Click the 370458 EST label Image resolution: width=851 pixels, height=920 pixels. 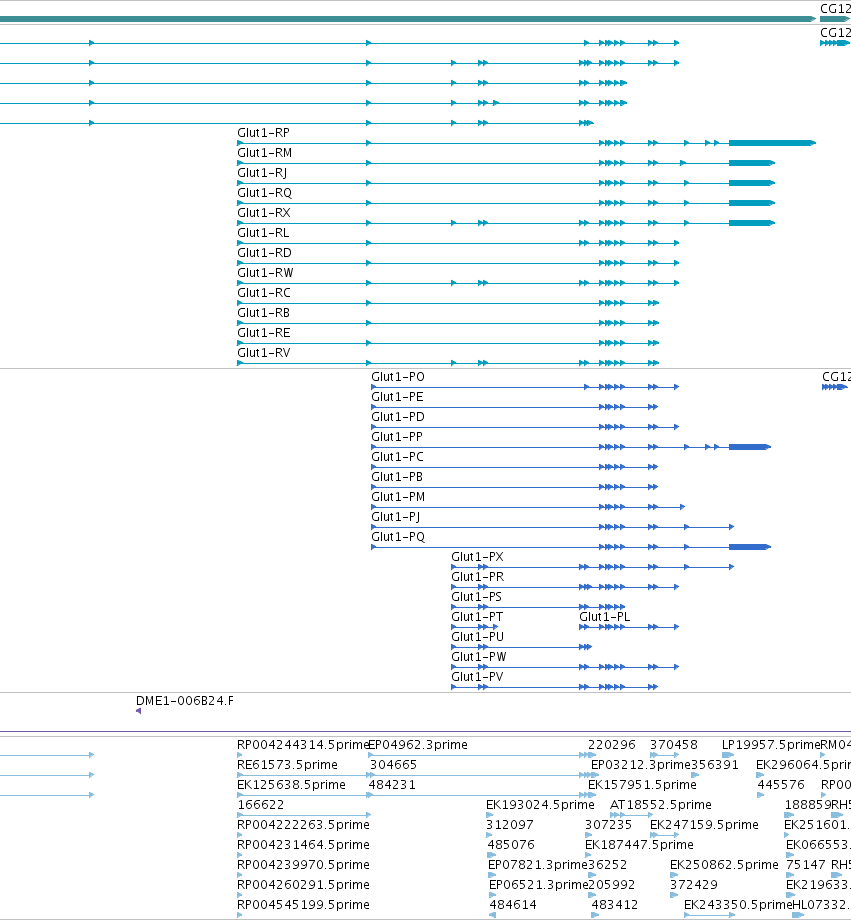674,745
